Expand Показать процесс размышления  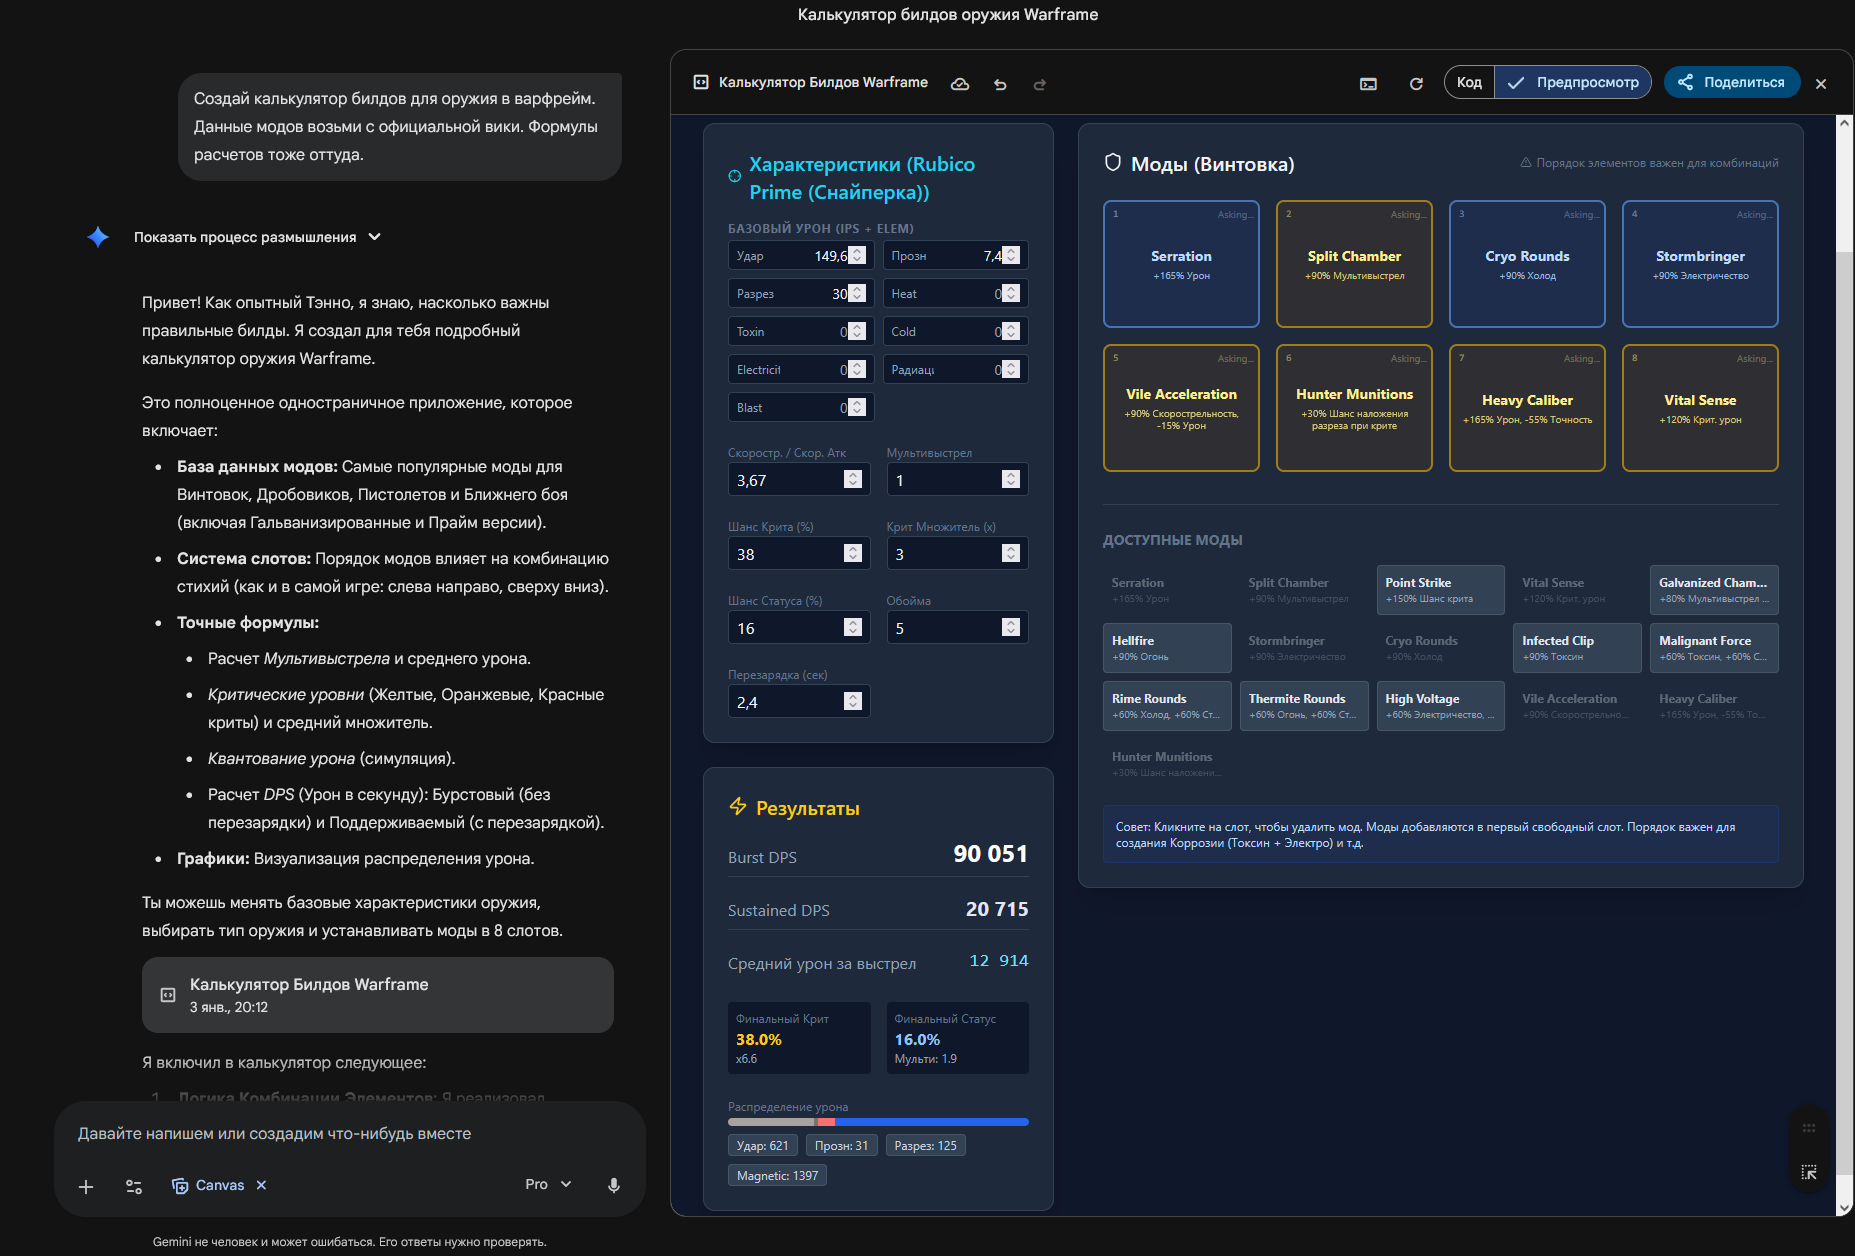[257, 237]
